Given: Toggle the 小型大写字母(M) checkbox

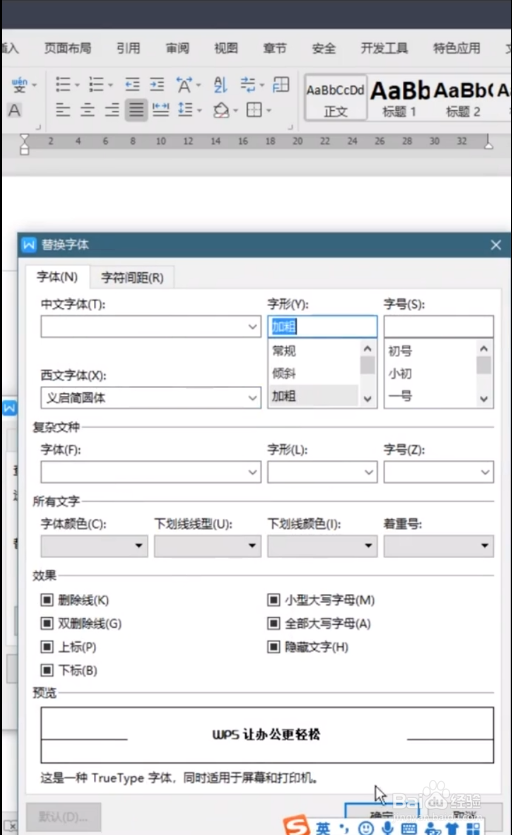Looking at the screenshot, I should (x=273, y=600).
